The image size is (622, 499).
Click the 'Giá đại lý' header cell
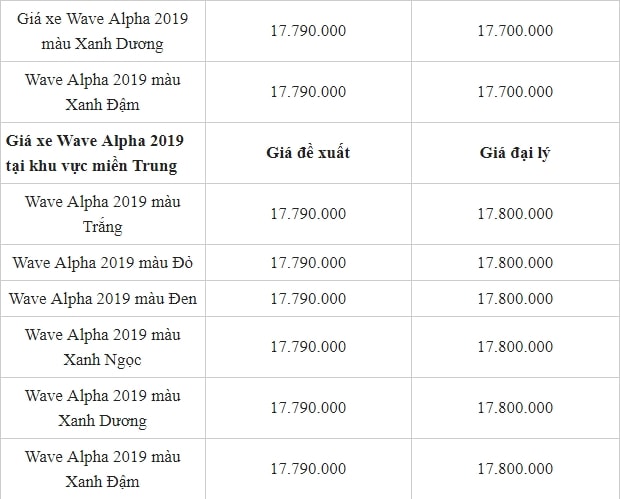click(515, 153)
